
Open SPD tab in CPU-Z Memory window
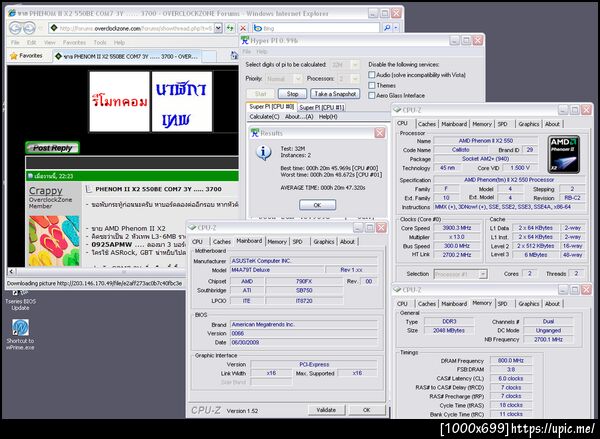point(502,304)
